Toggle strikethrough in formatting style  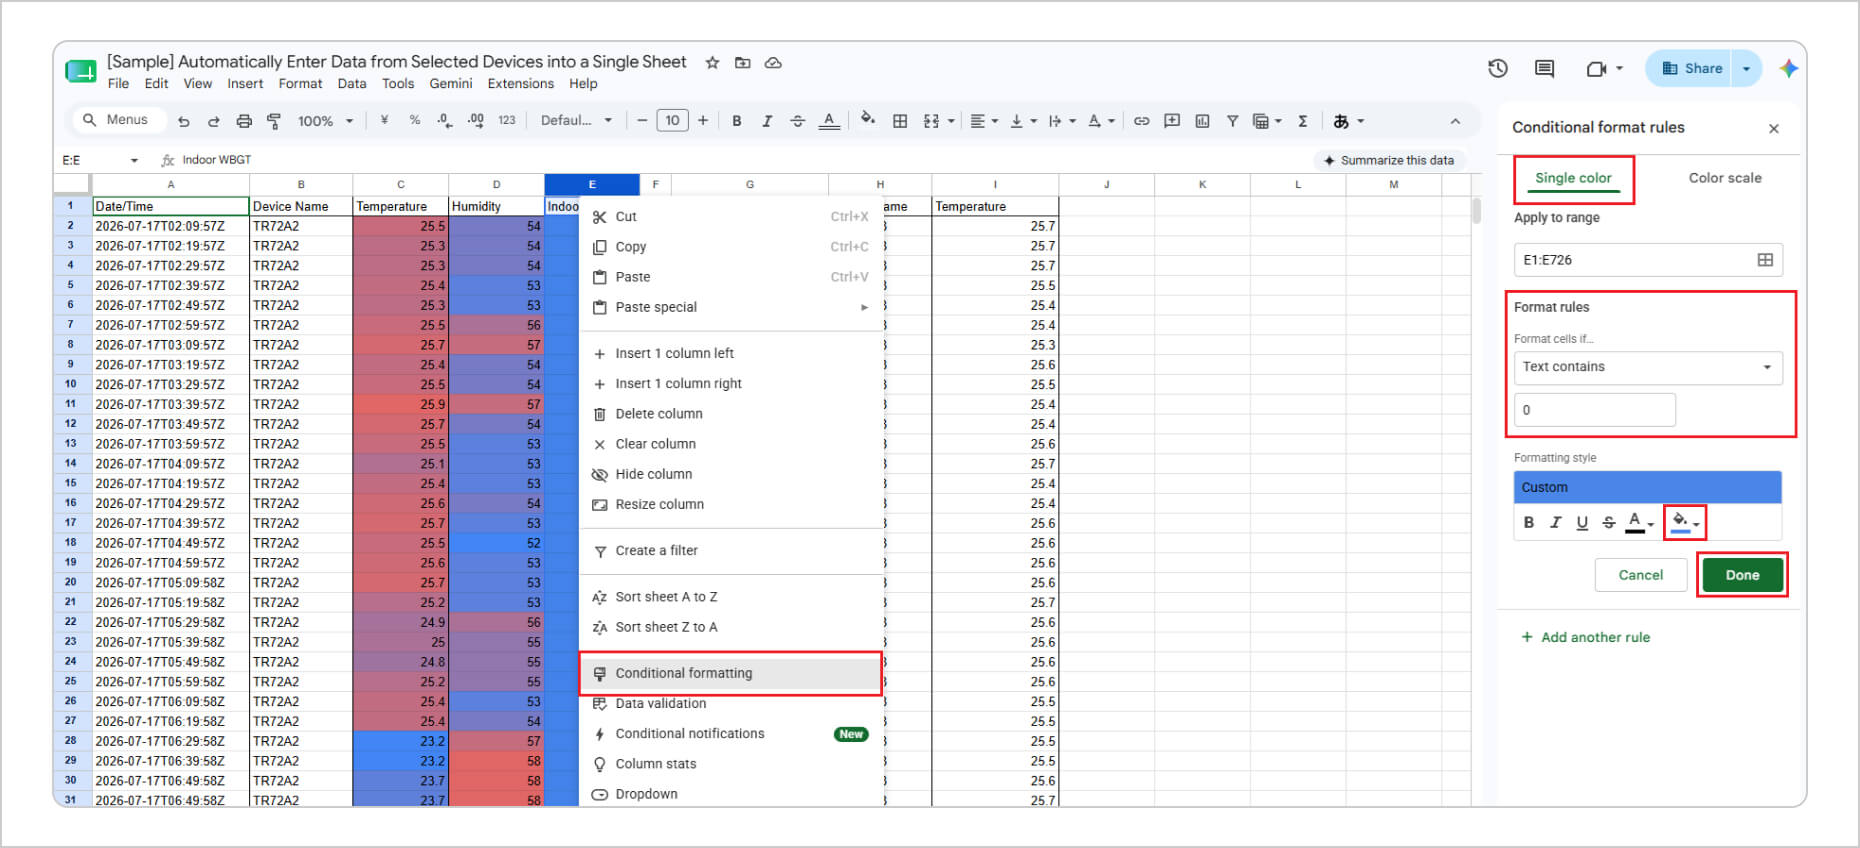[x=1608, y=522]
